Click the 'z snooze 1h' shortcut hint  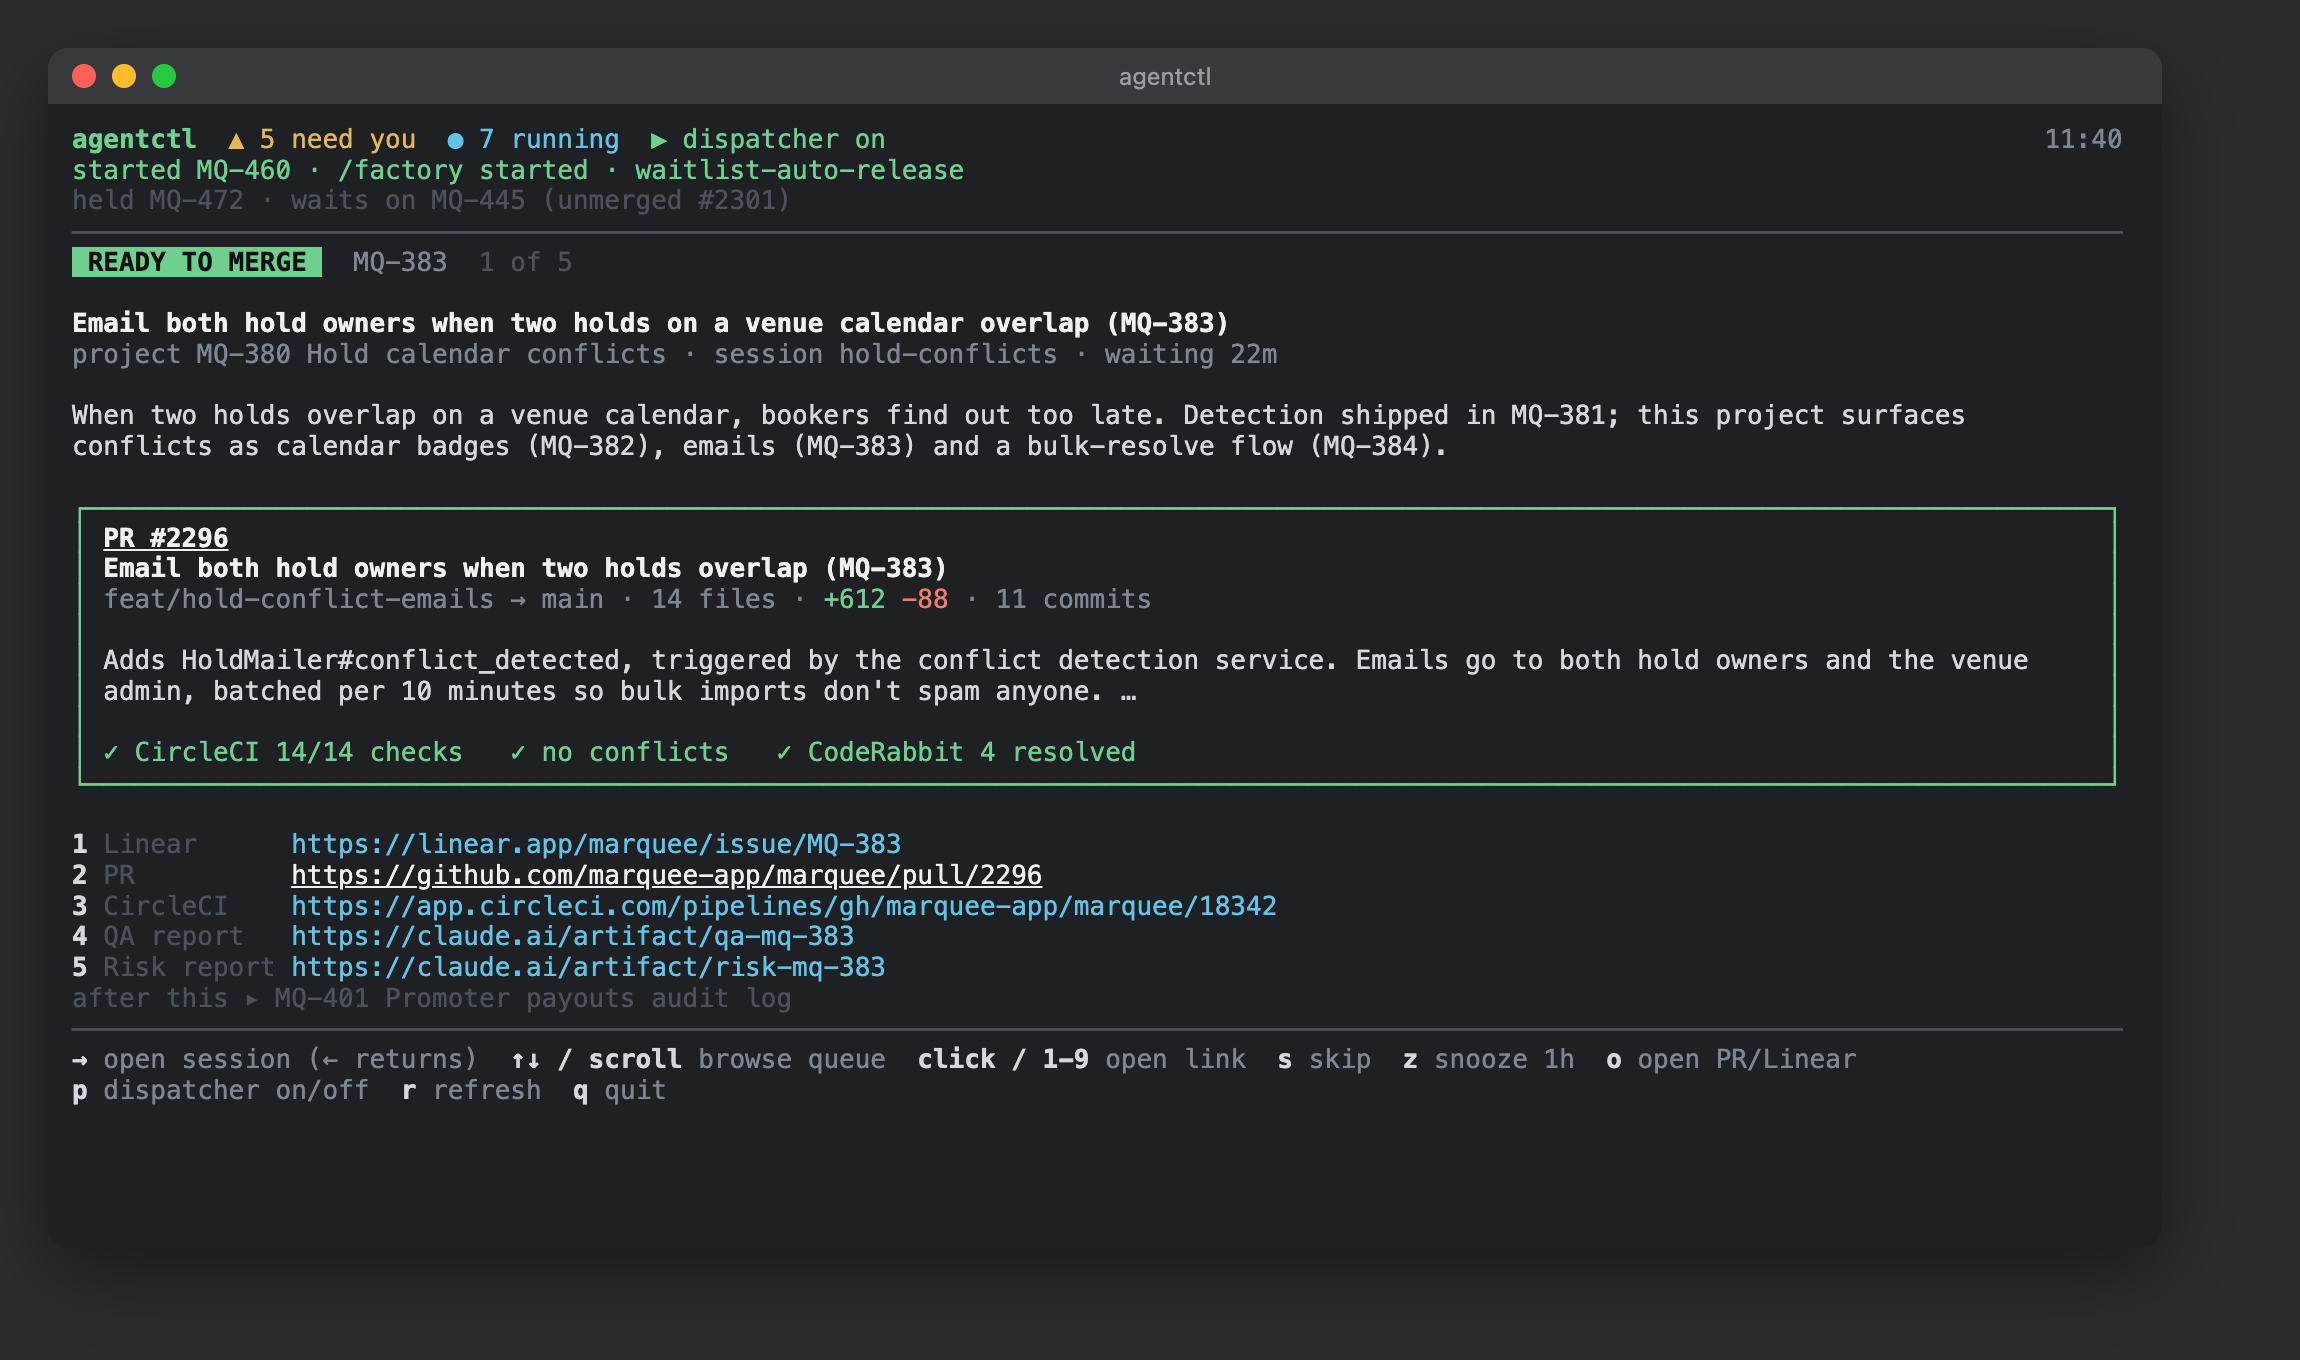[x=1488, y=1059]
